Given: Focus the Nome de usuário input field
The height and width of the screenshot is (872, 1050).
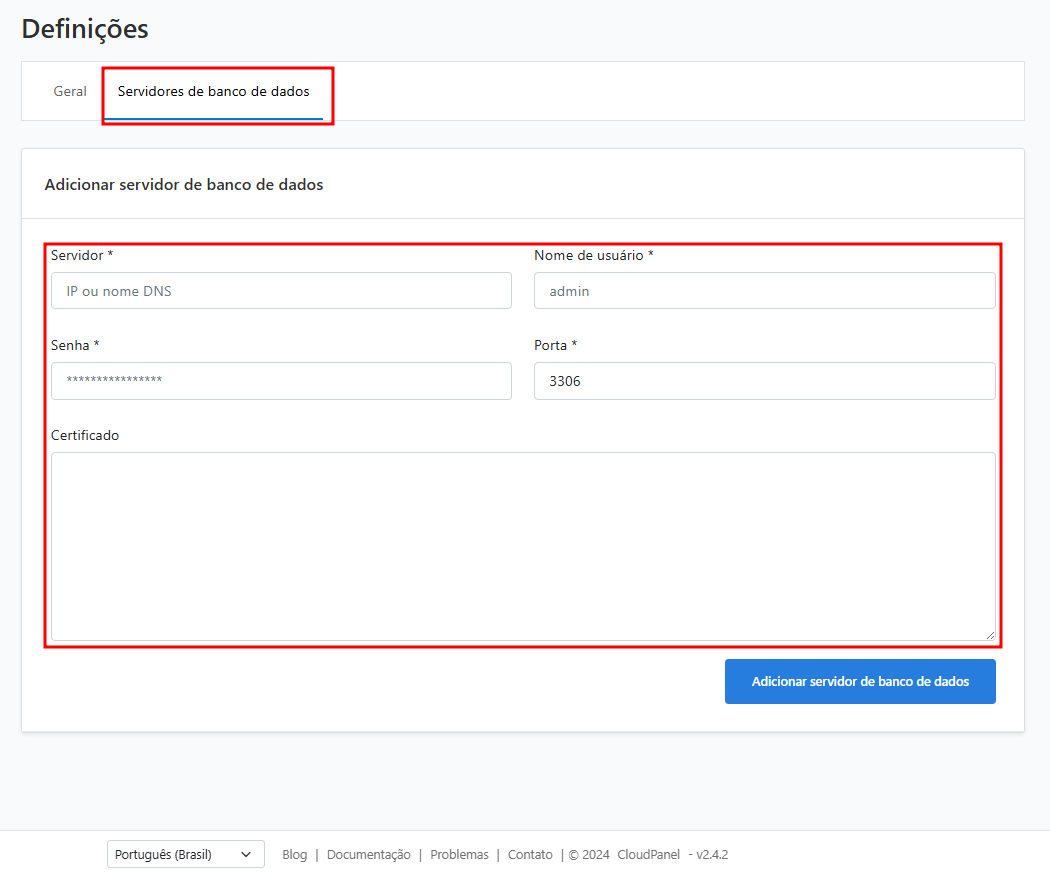Looking at the screenshot, I should click(764, 291).
